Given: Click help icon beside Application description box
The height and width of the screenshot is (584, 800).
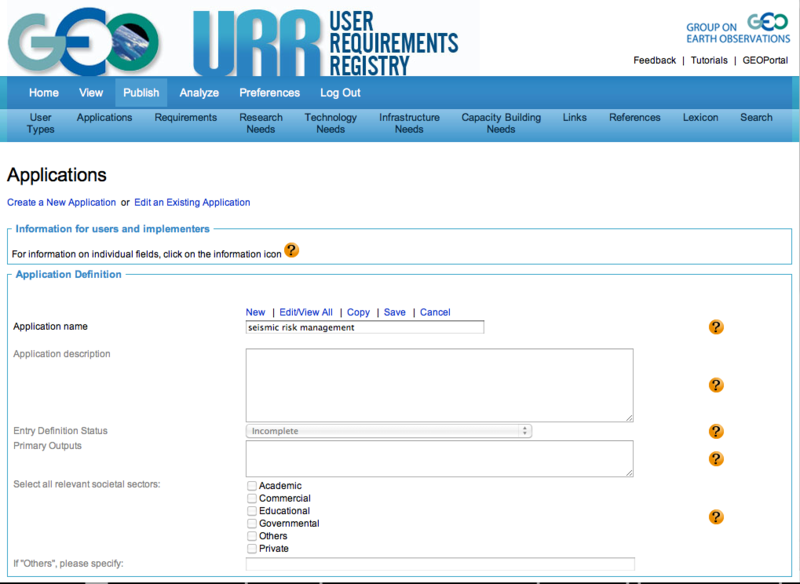Looking at the screenshot, I should [716, 385].
